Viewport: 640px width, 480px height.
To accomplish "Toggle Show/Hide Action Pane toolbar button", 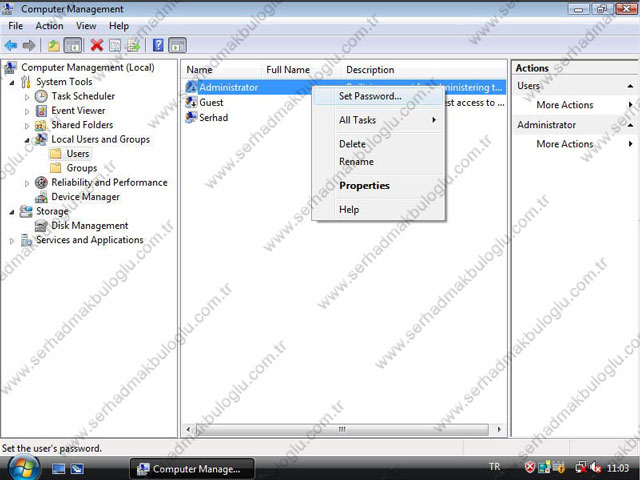I will [x=177, y=45].
